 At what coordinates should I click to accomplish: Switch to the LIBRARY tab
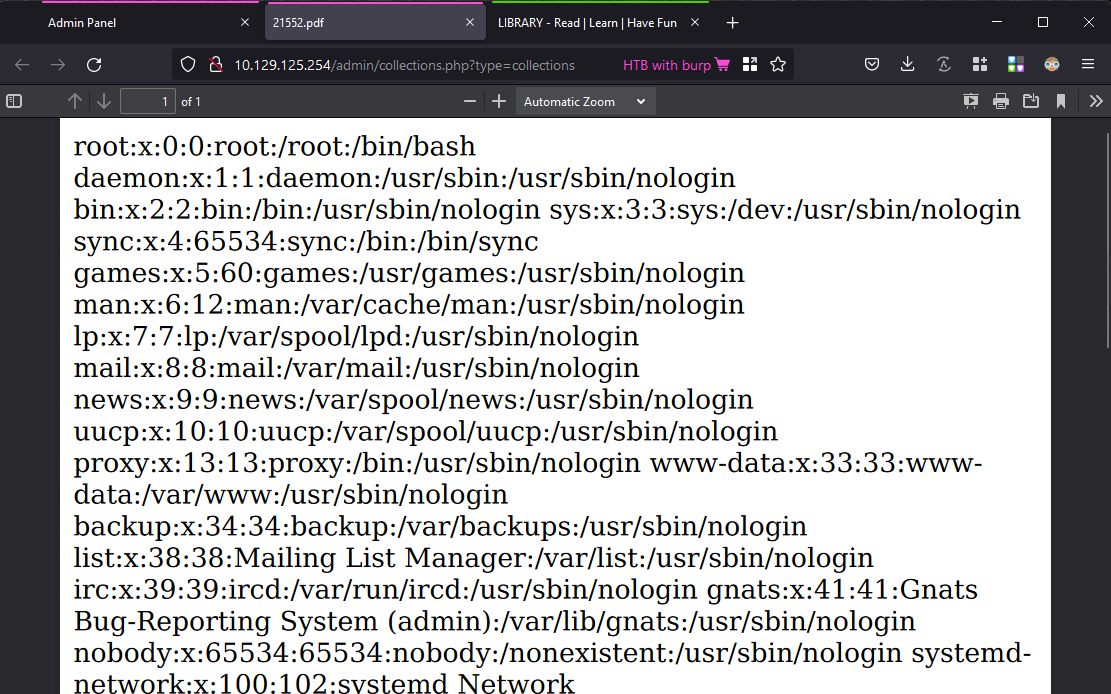click(588, 22)
